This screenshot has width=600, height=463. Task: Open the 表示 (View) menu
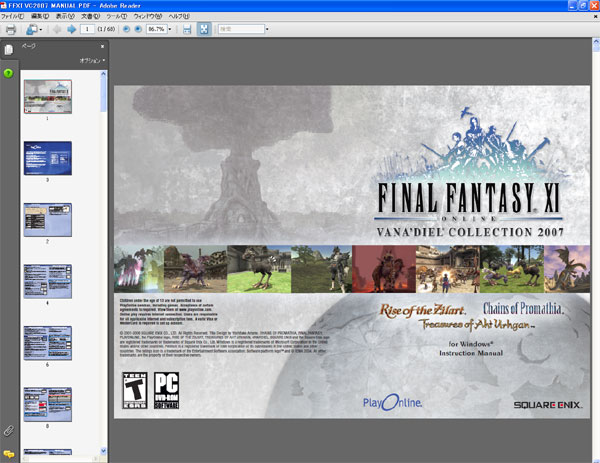point(65,16)
